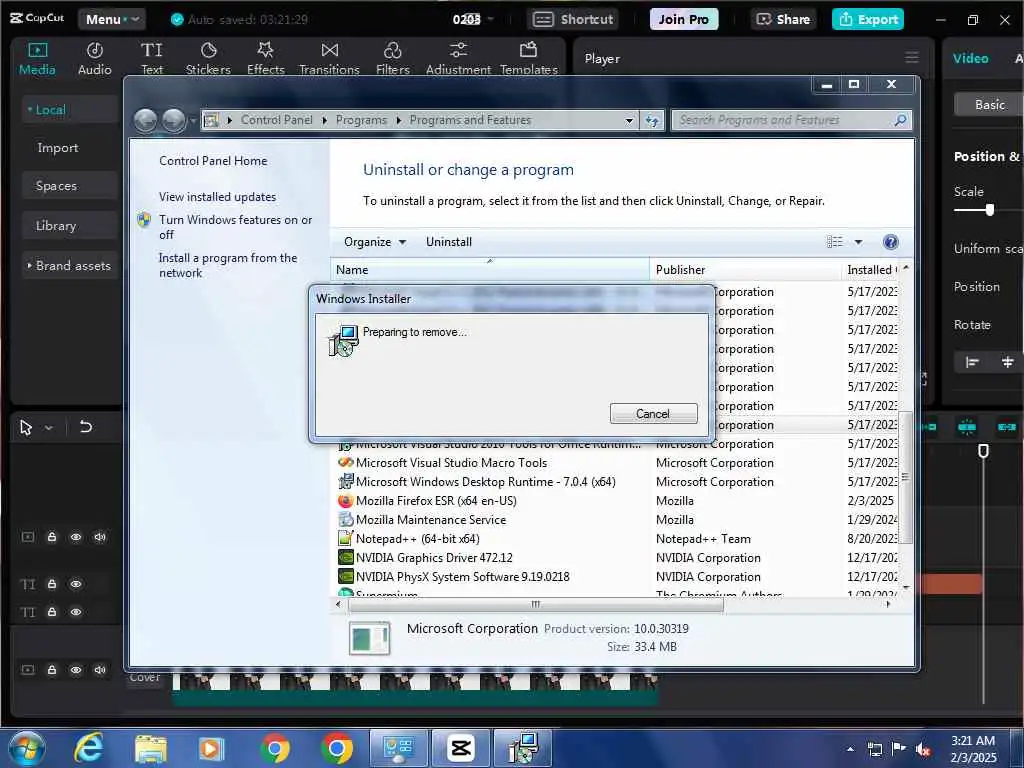This screenshot has height=768, width=1024.
Task: Open the Templates tab in CapCut
Action: coord(529,59)
